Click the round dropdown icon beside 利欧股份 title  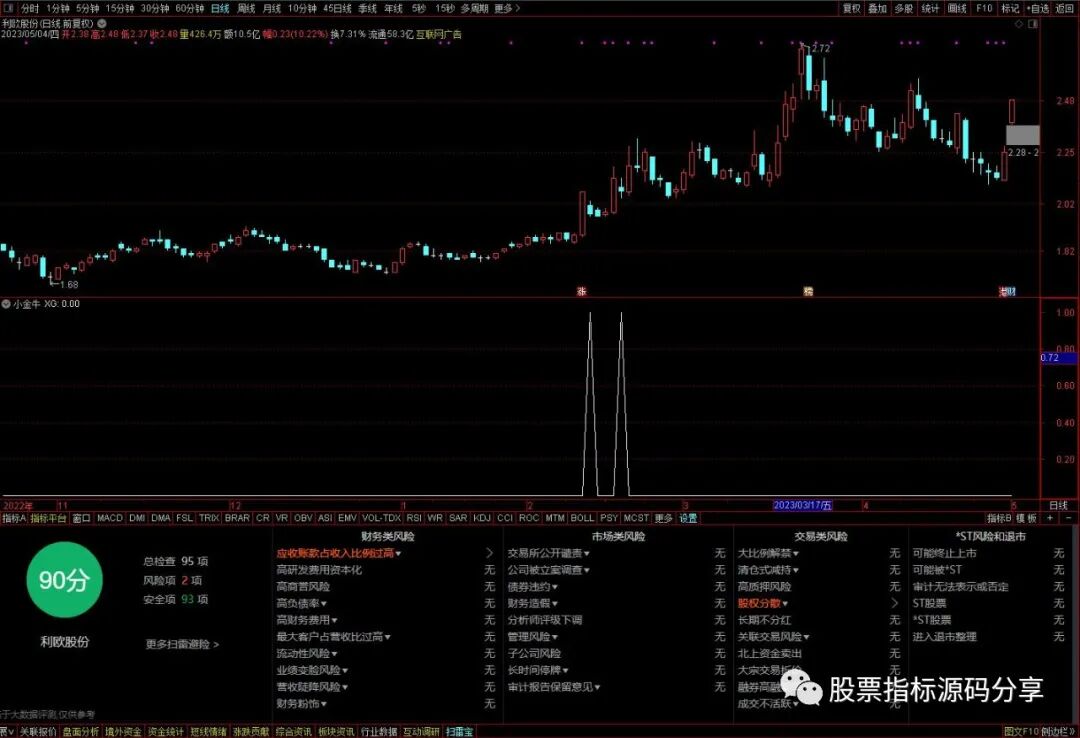click(x=102, y=23)
